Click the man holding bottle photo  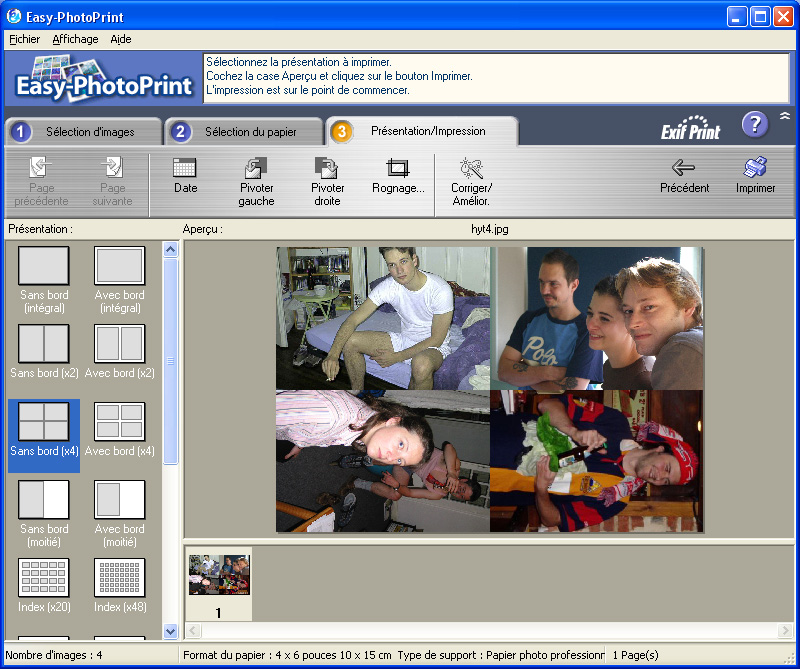tap(596, 461)
